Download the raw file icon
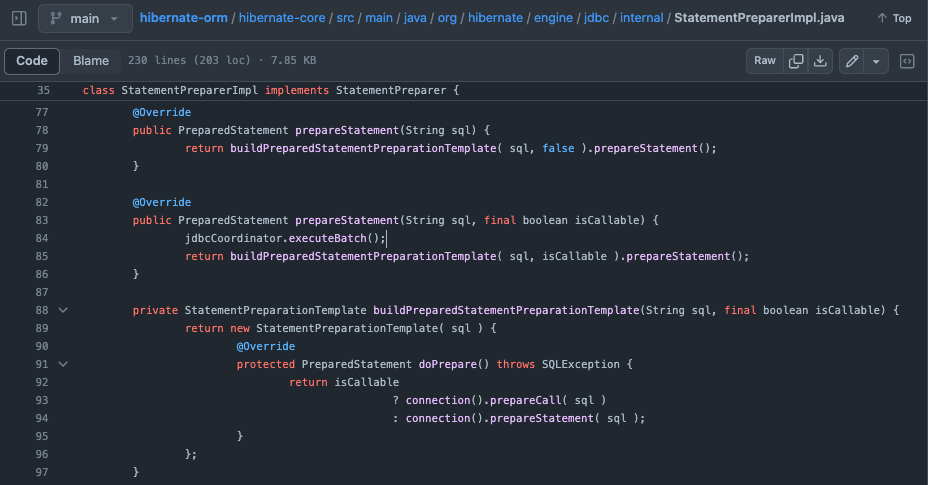The height and width of the screenshot is (485, 928). 820,61
